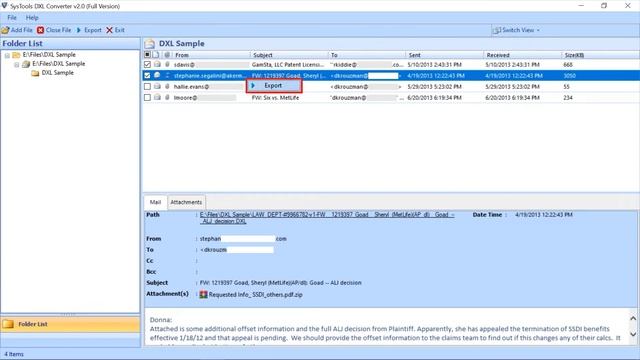Click the Exit button label
This screenshot has height=360, width=640.
(x=120, y=30)
